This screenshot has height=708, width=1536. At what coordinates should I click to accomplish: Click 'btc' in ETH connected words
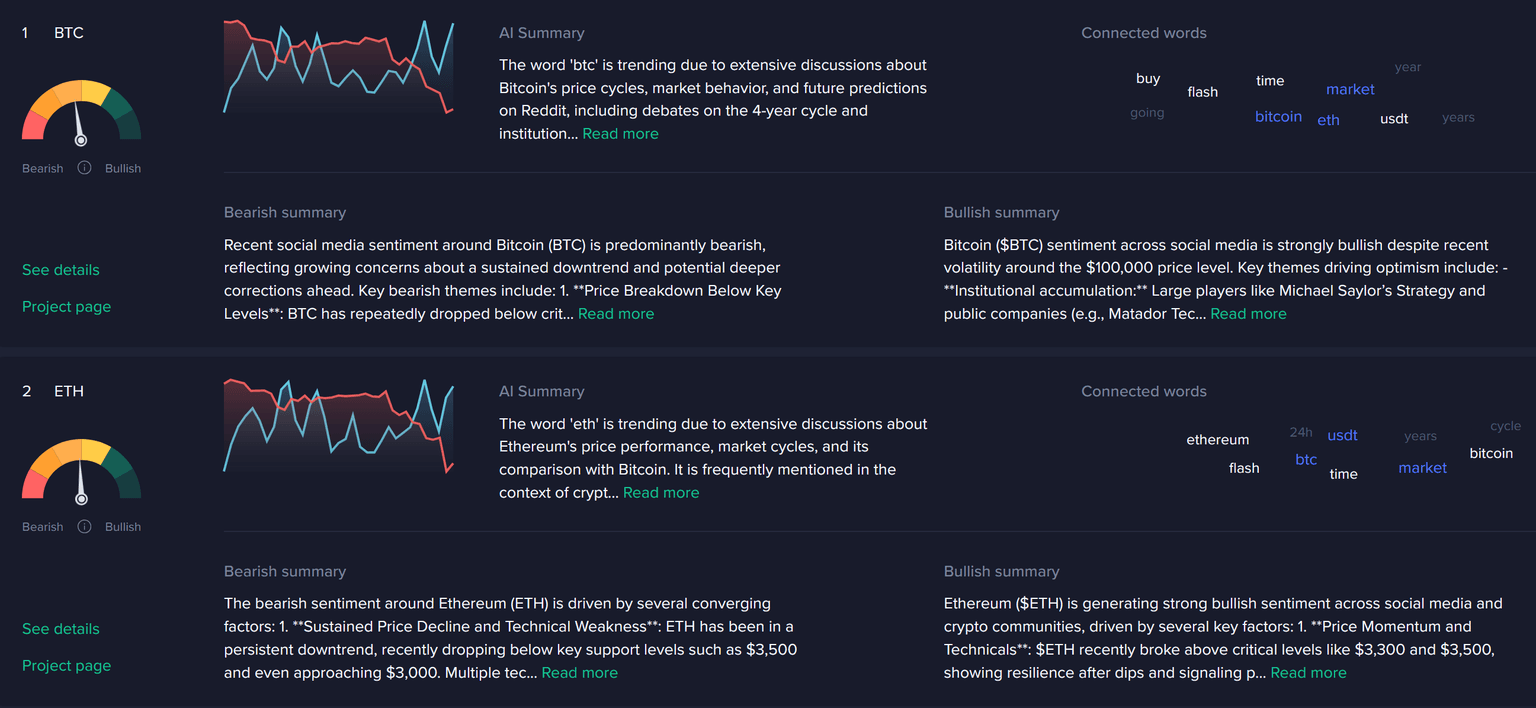[x=1306, y=460]
